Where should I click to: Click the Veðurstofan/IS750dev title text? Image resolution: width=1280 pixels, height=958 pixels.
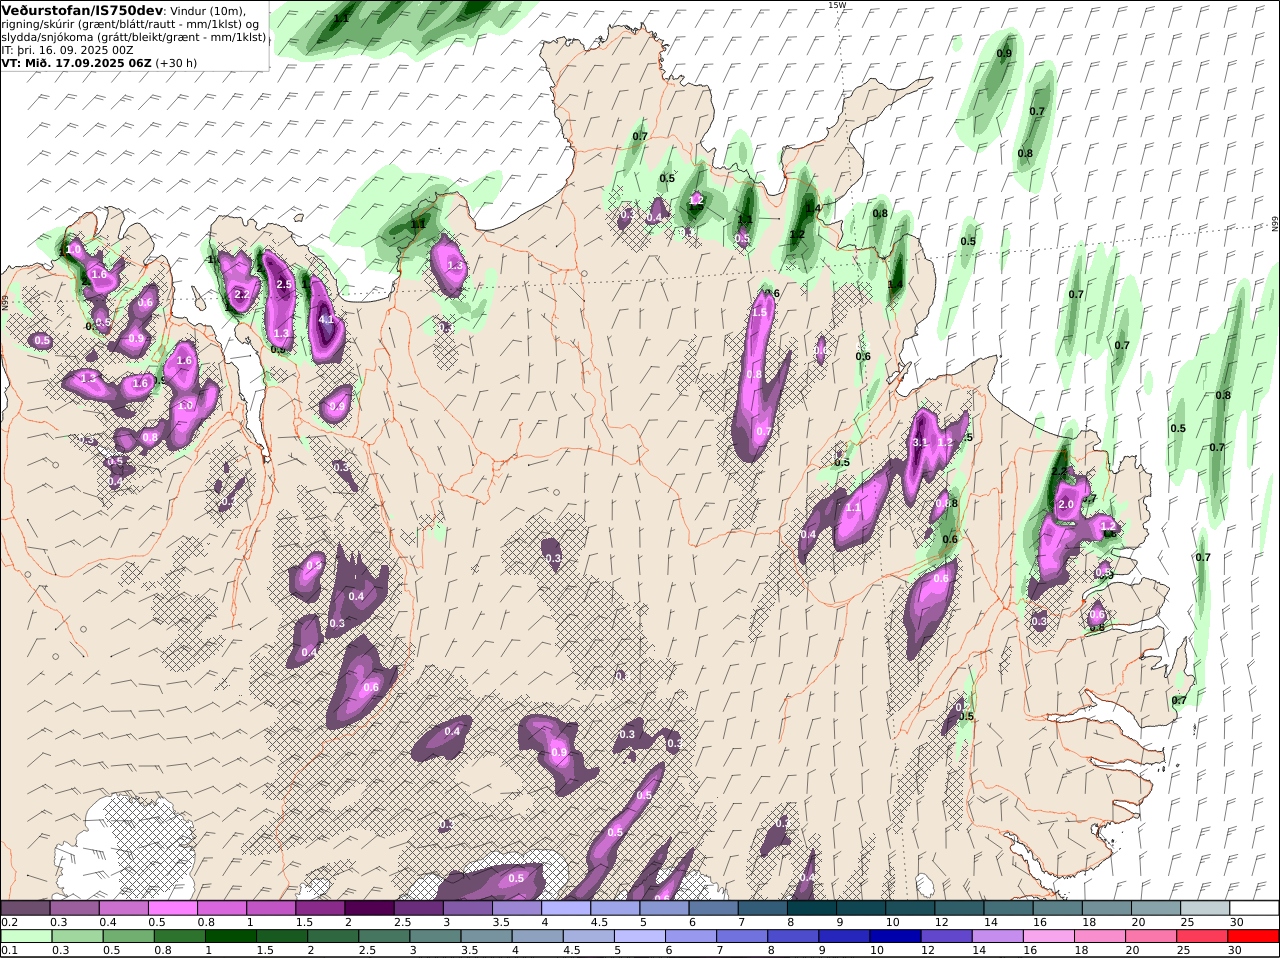[x=83, y=10]
